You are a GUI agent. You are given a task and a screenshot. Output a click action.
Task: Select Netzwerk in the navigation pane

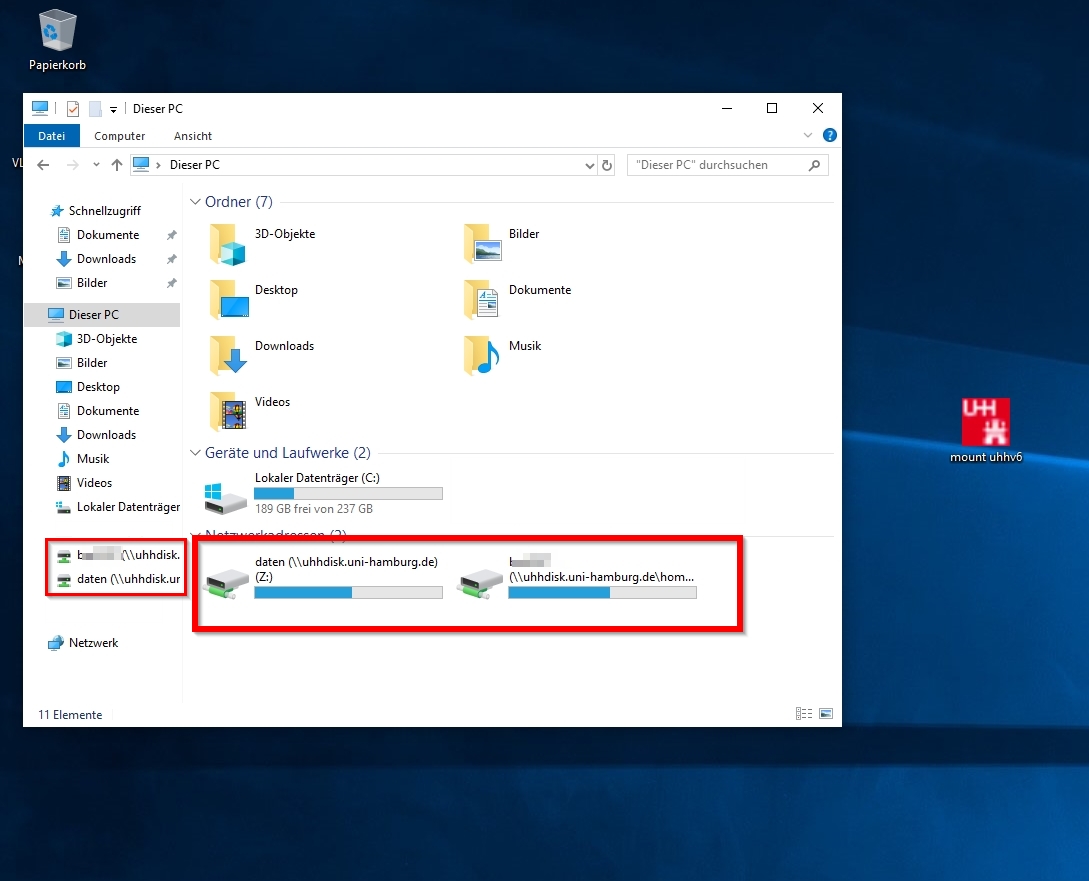click(x=93, y=643)
